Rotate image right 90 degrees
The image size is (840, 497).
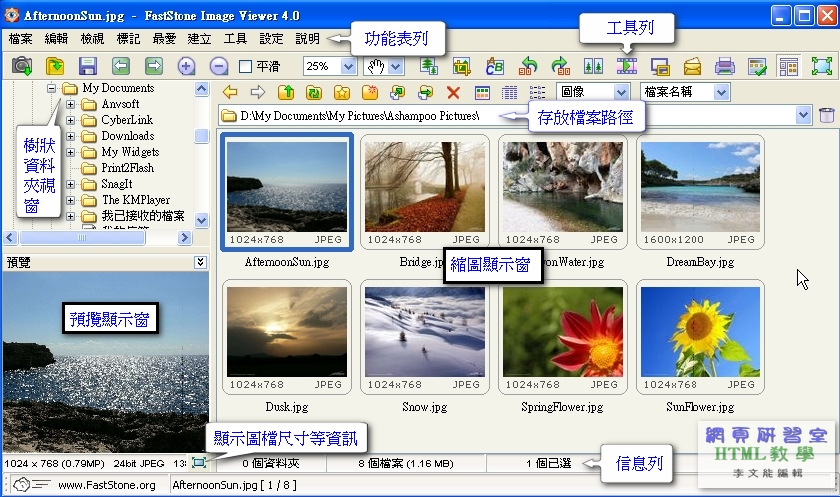(x=561, y=66)
